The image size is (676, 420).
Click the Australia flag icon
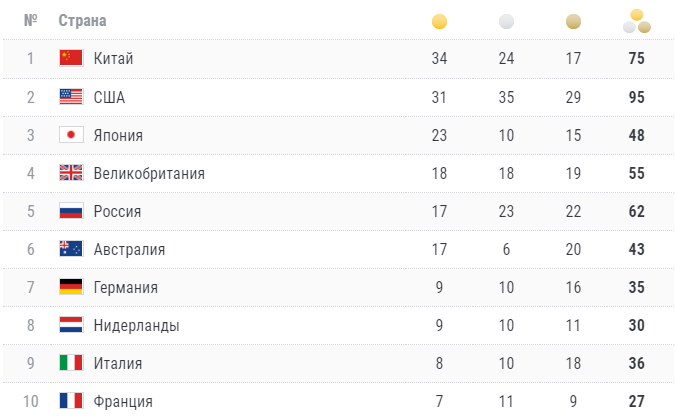pos(71,249)
